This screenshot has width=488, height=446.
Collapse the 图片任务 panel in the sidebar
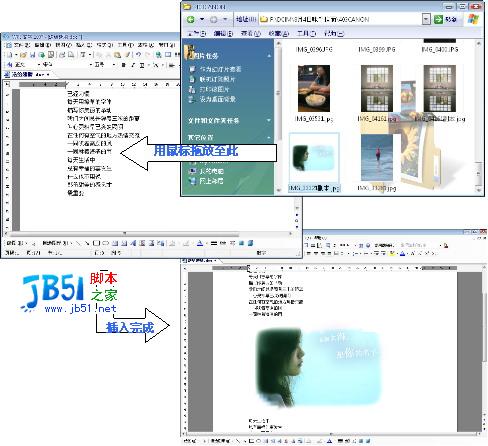[269, 56]
